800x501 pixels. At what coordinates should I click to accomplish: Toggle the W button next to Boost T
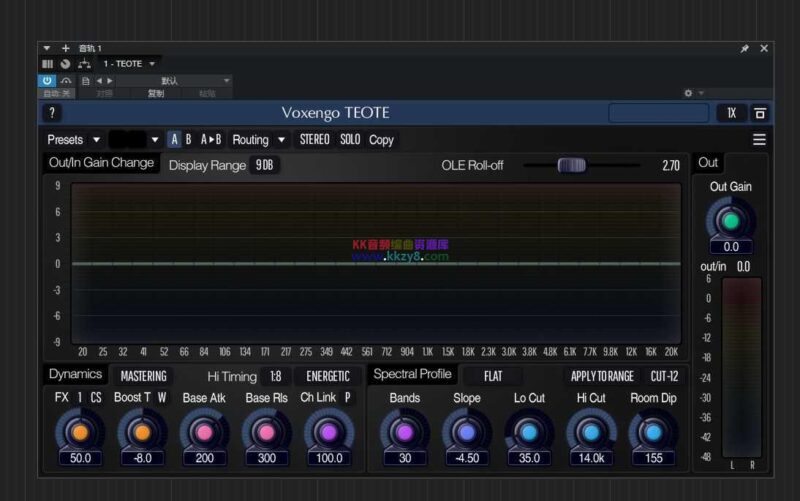click(162, 397)
